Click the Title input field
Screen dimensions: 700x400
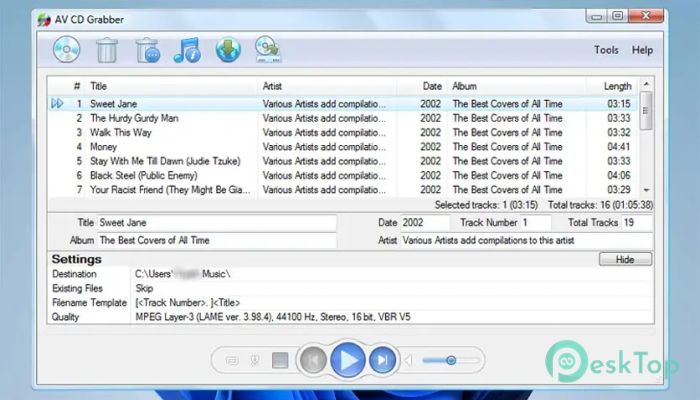pos(217,222)
